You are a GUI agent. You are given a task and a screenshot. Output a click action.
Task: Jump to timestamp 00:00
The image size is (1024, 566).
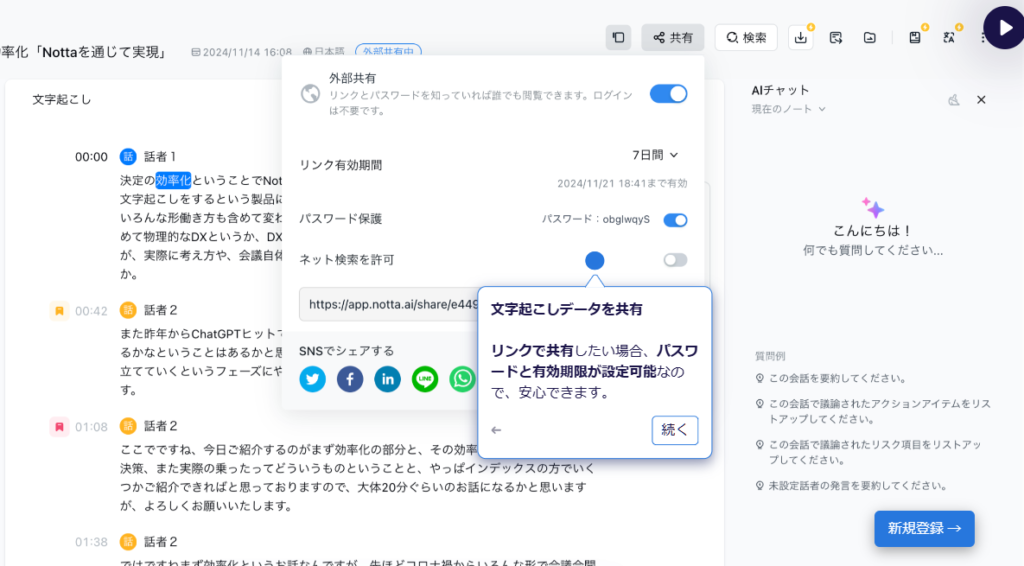[91, 157]
